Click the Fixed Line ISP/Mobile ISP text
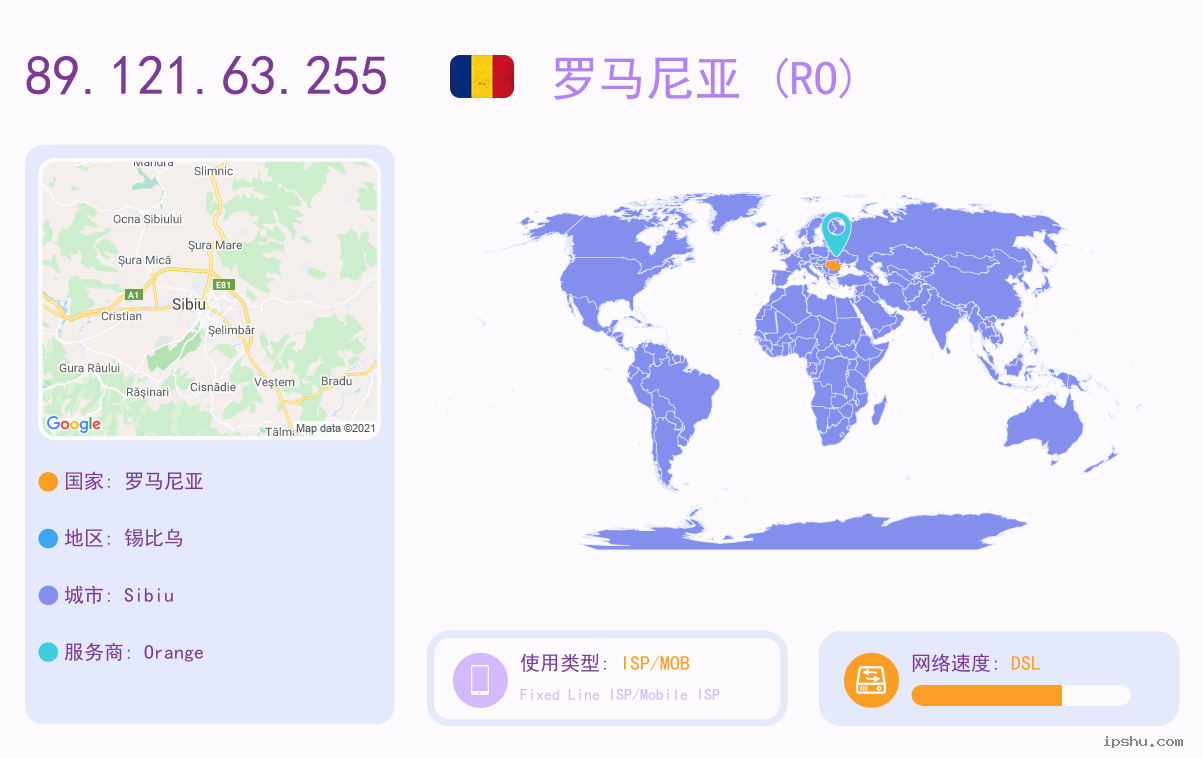The image size is (1203, 758). coord(620,695)
